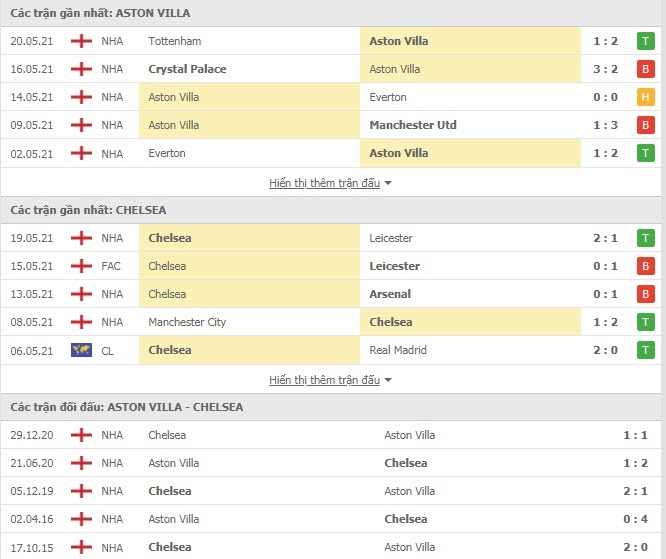Image resolution: width=666 pixels, height=559 pixels.
Task: Click the 1:2 score of Everton match
Action: 607,153
